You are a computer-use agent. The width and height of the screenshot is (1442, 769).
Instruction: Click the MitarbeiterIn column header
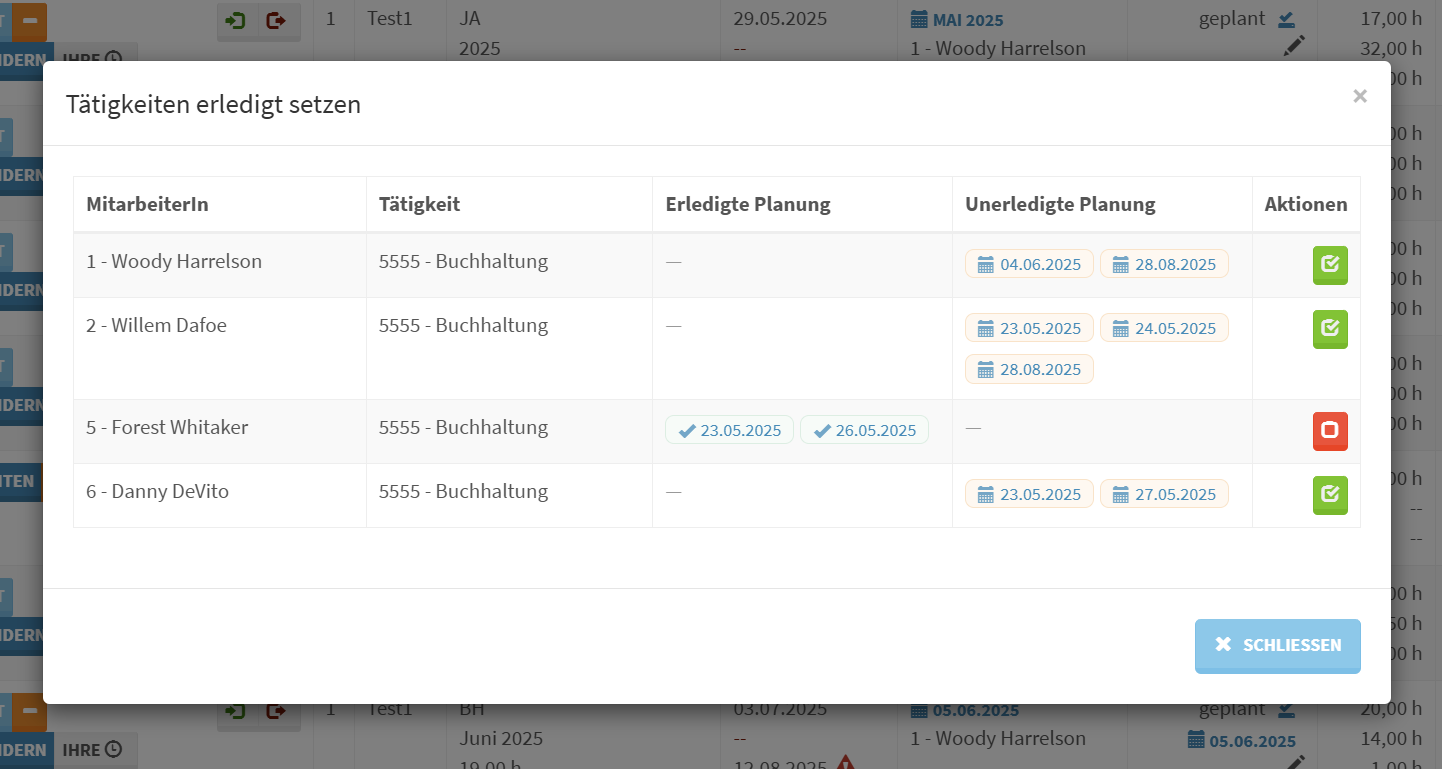tap(147, 204)
